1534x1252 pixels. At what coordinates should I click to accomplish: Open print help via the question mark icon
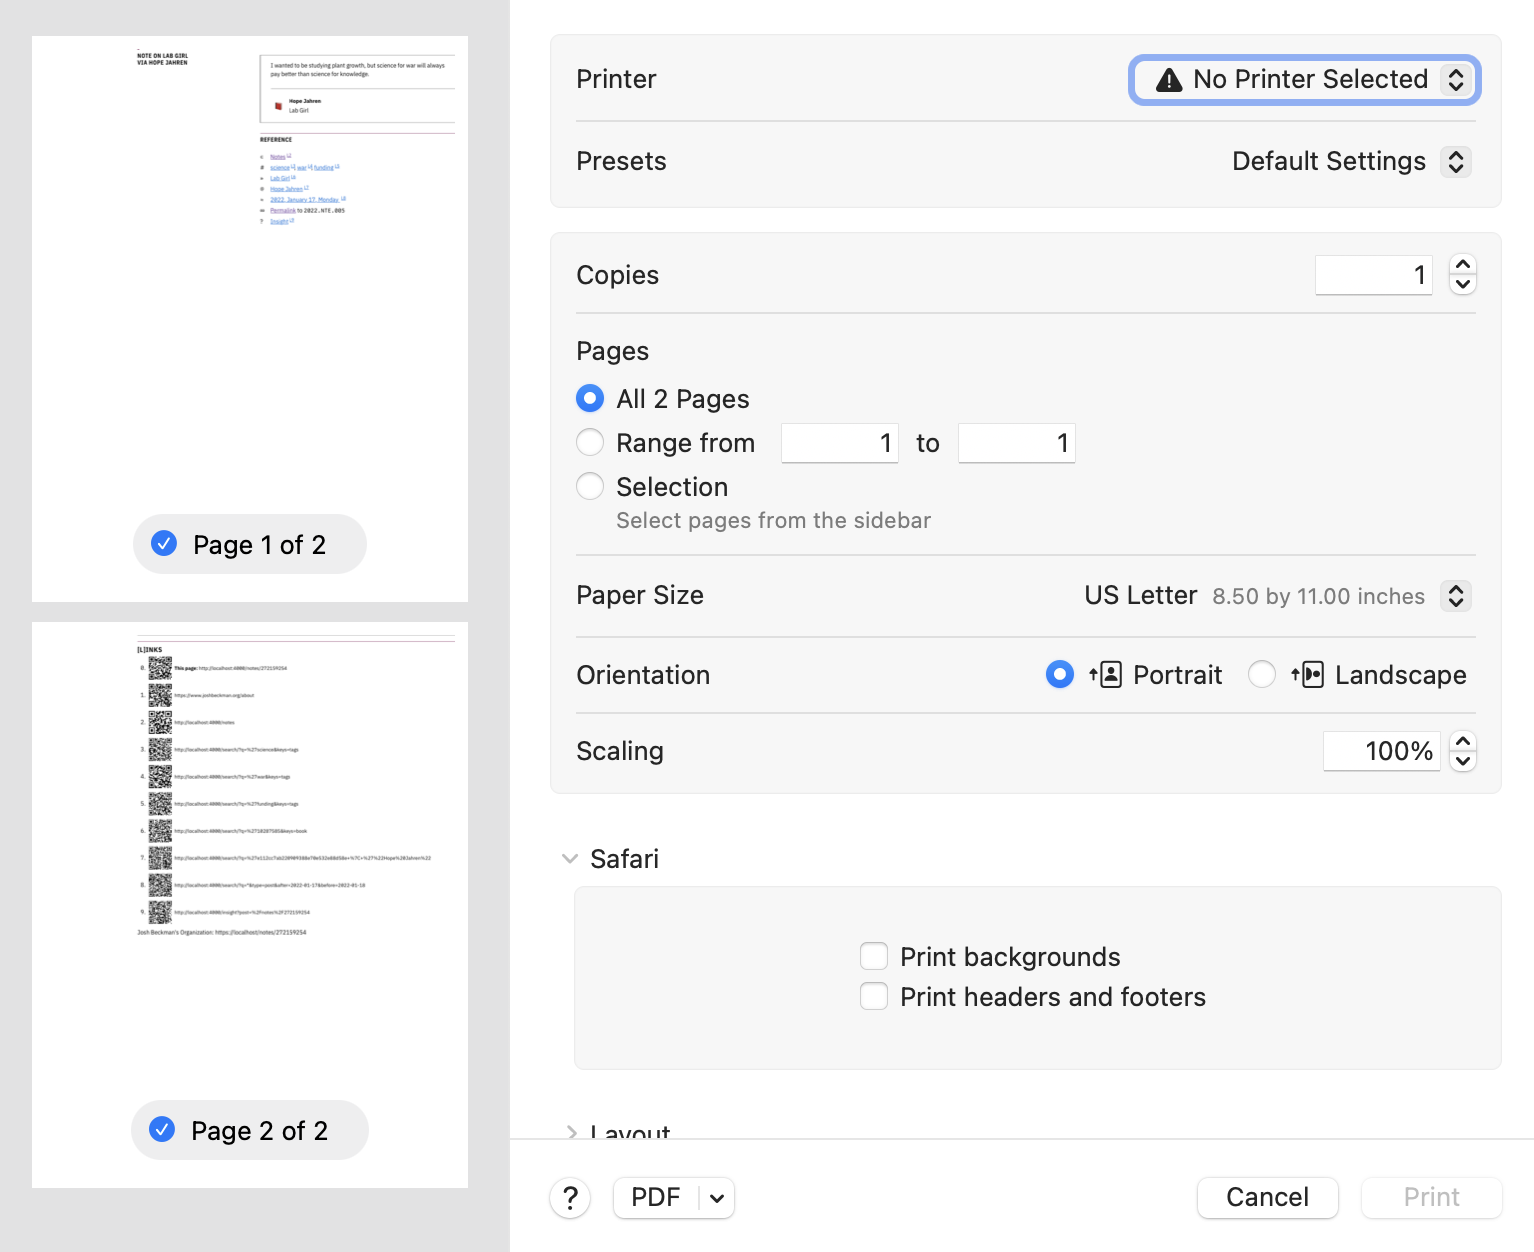[x=570, y=1197]
